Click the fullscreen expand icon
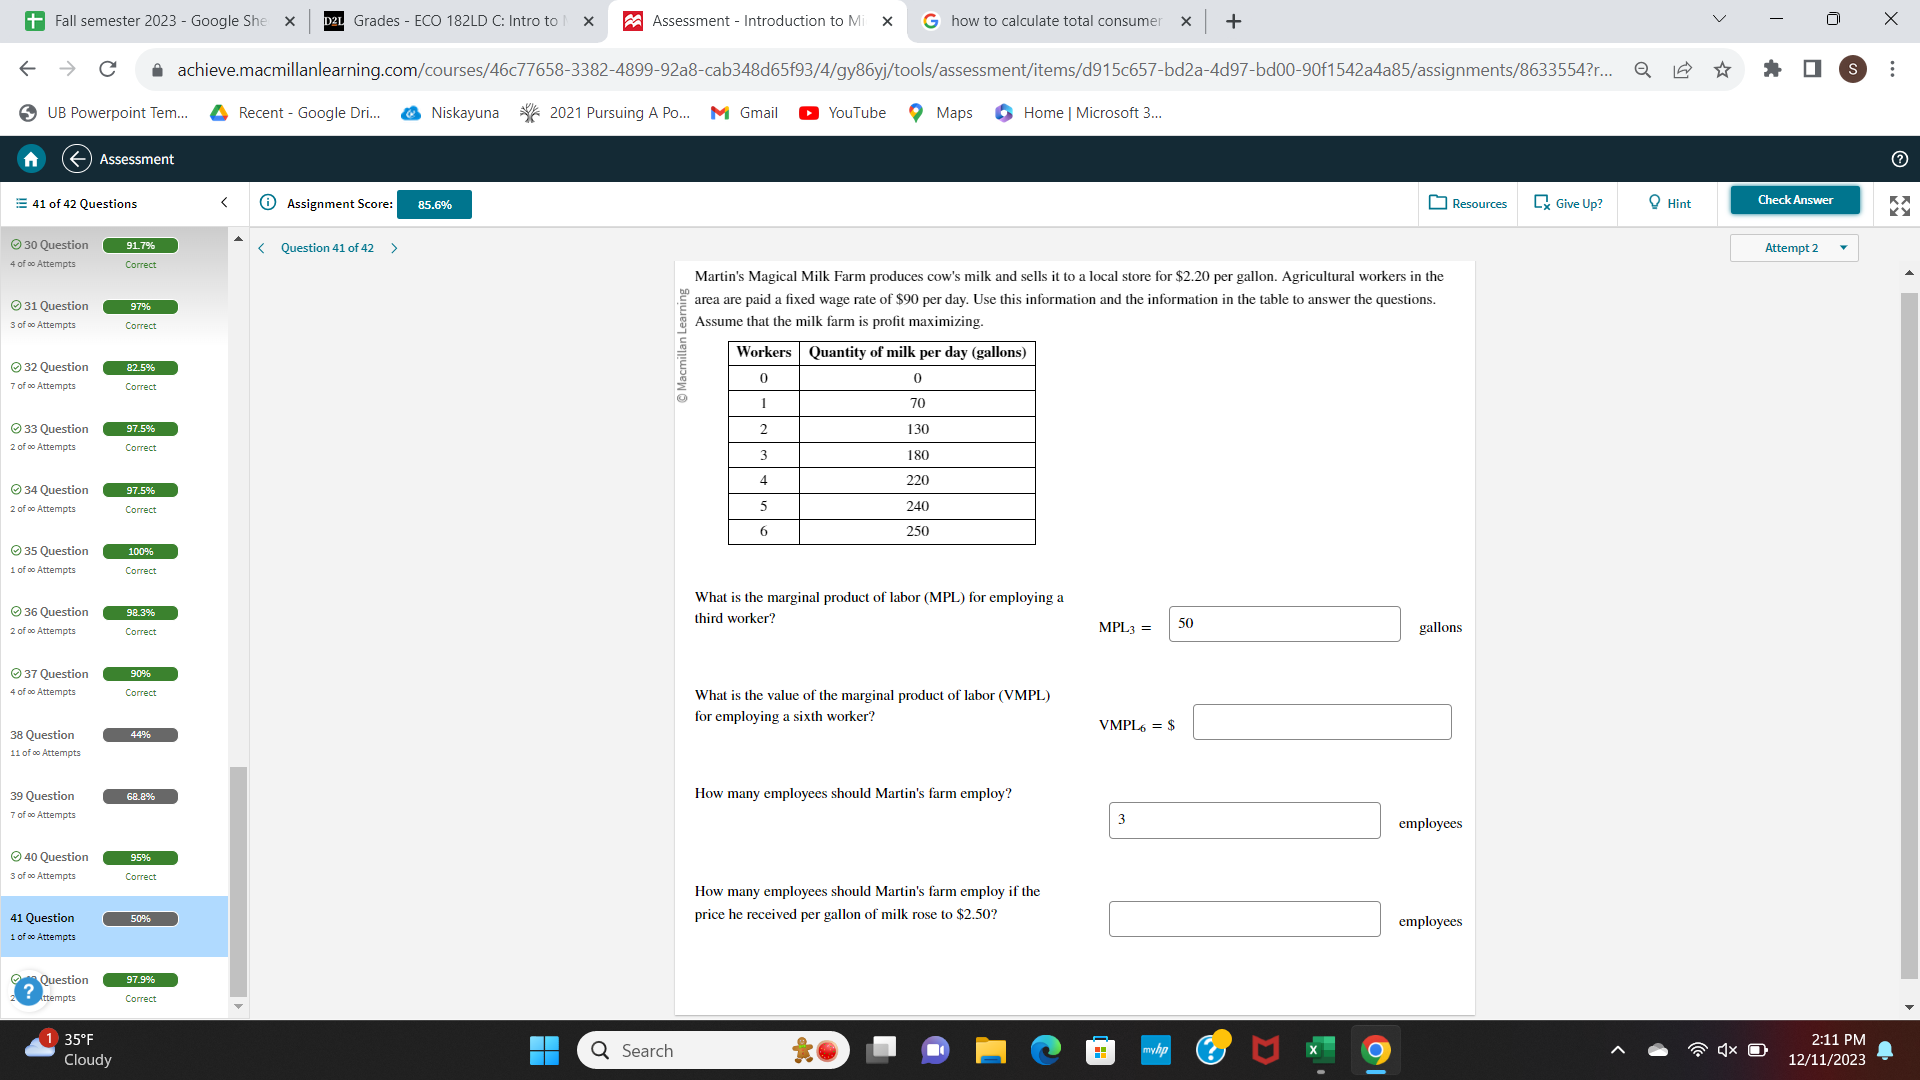The height and width of the screenshot is (1080, 1920). point(1899,206)
